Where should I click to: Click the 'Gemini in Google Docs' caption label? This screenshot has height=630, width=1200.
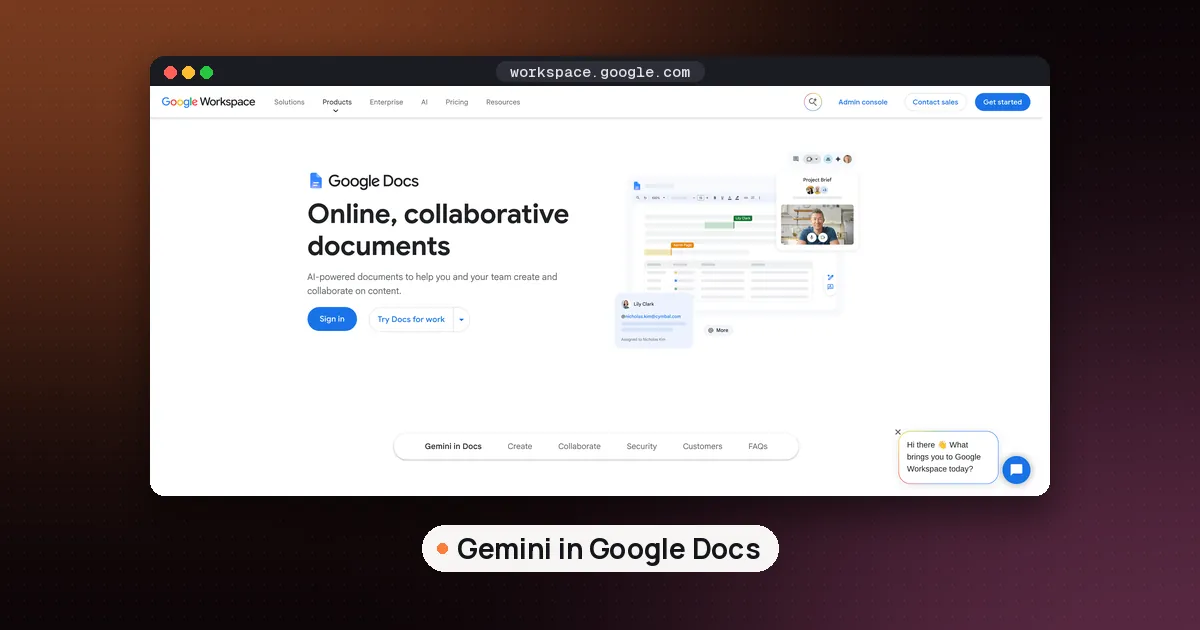[x=600, y=549]
